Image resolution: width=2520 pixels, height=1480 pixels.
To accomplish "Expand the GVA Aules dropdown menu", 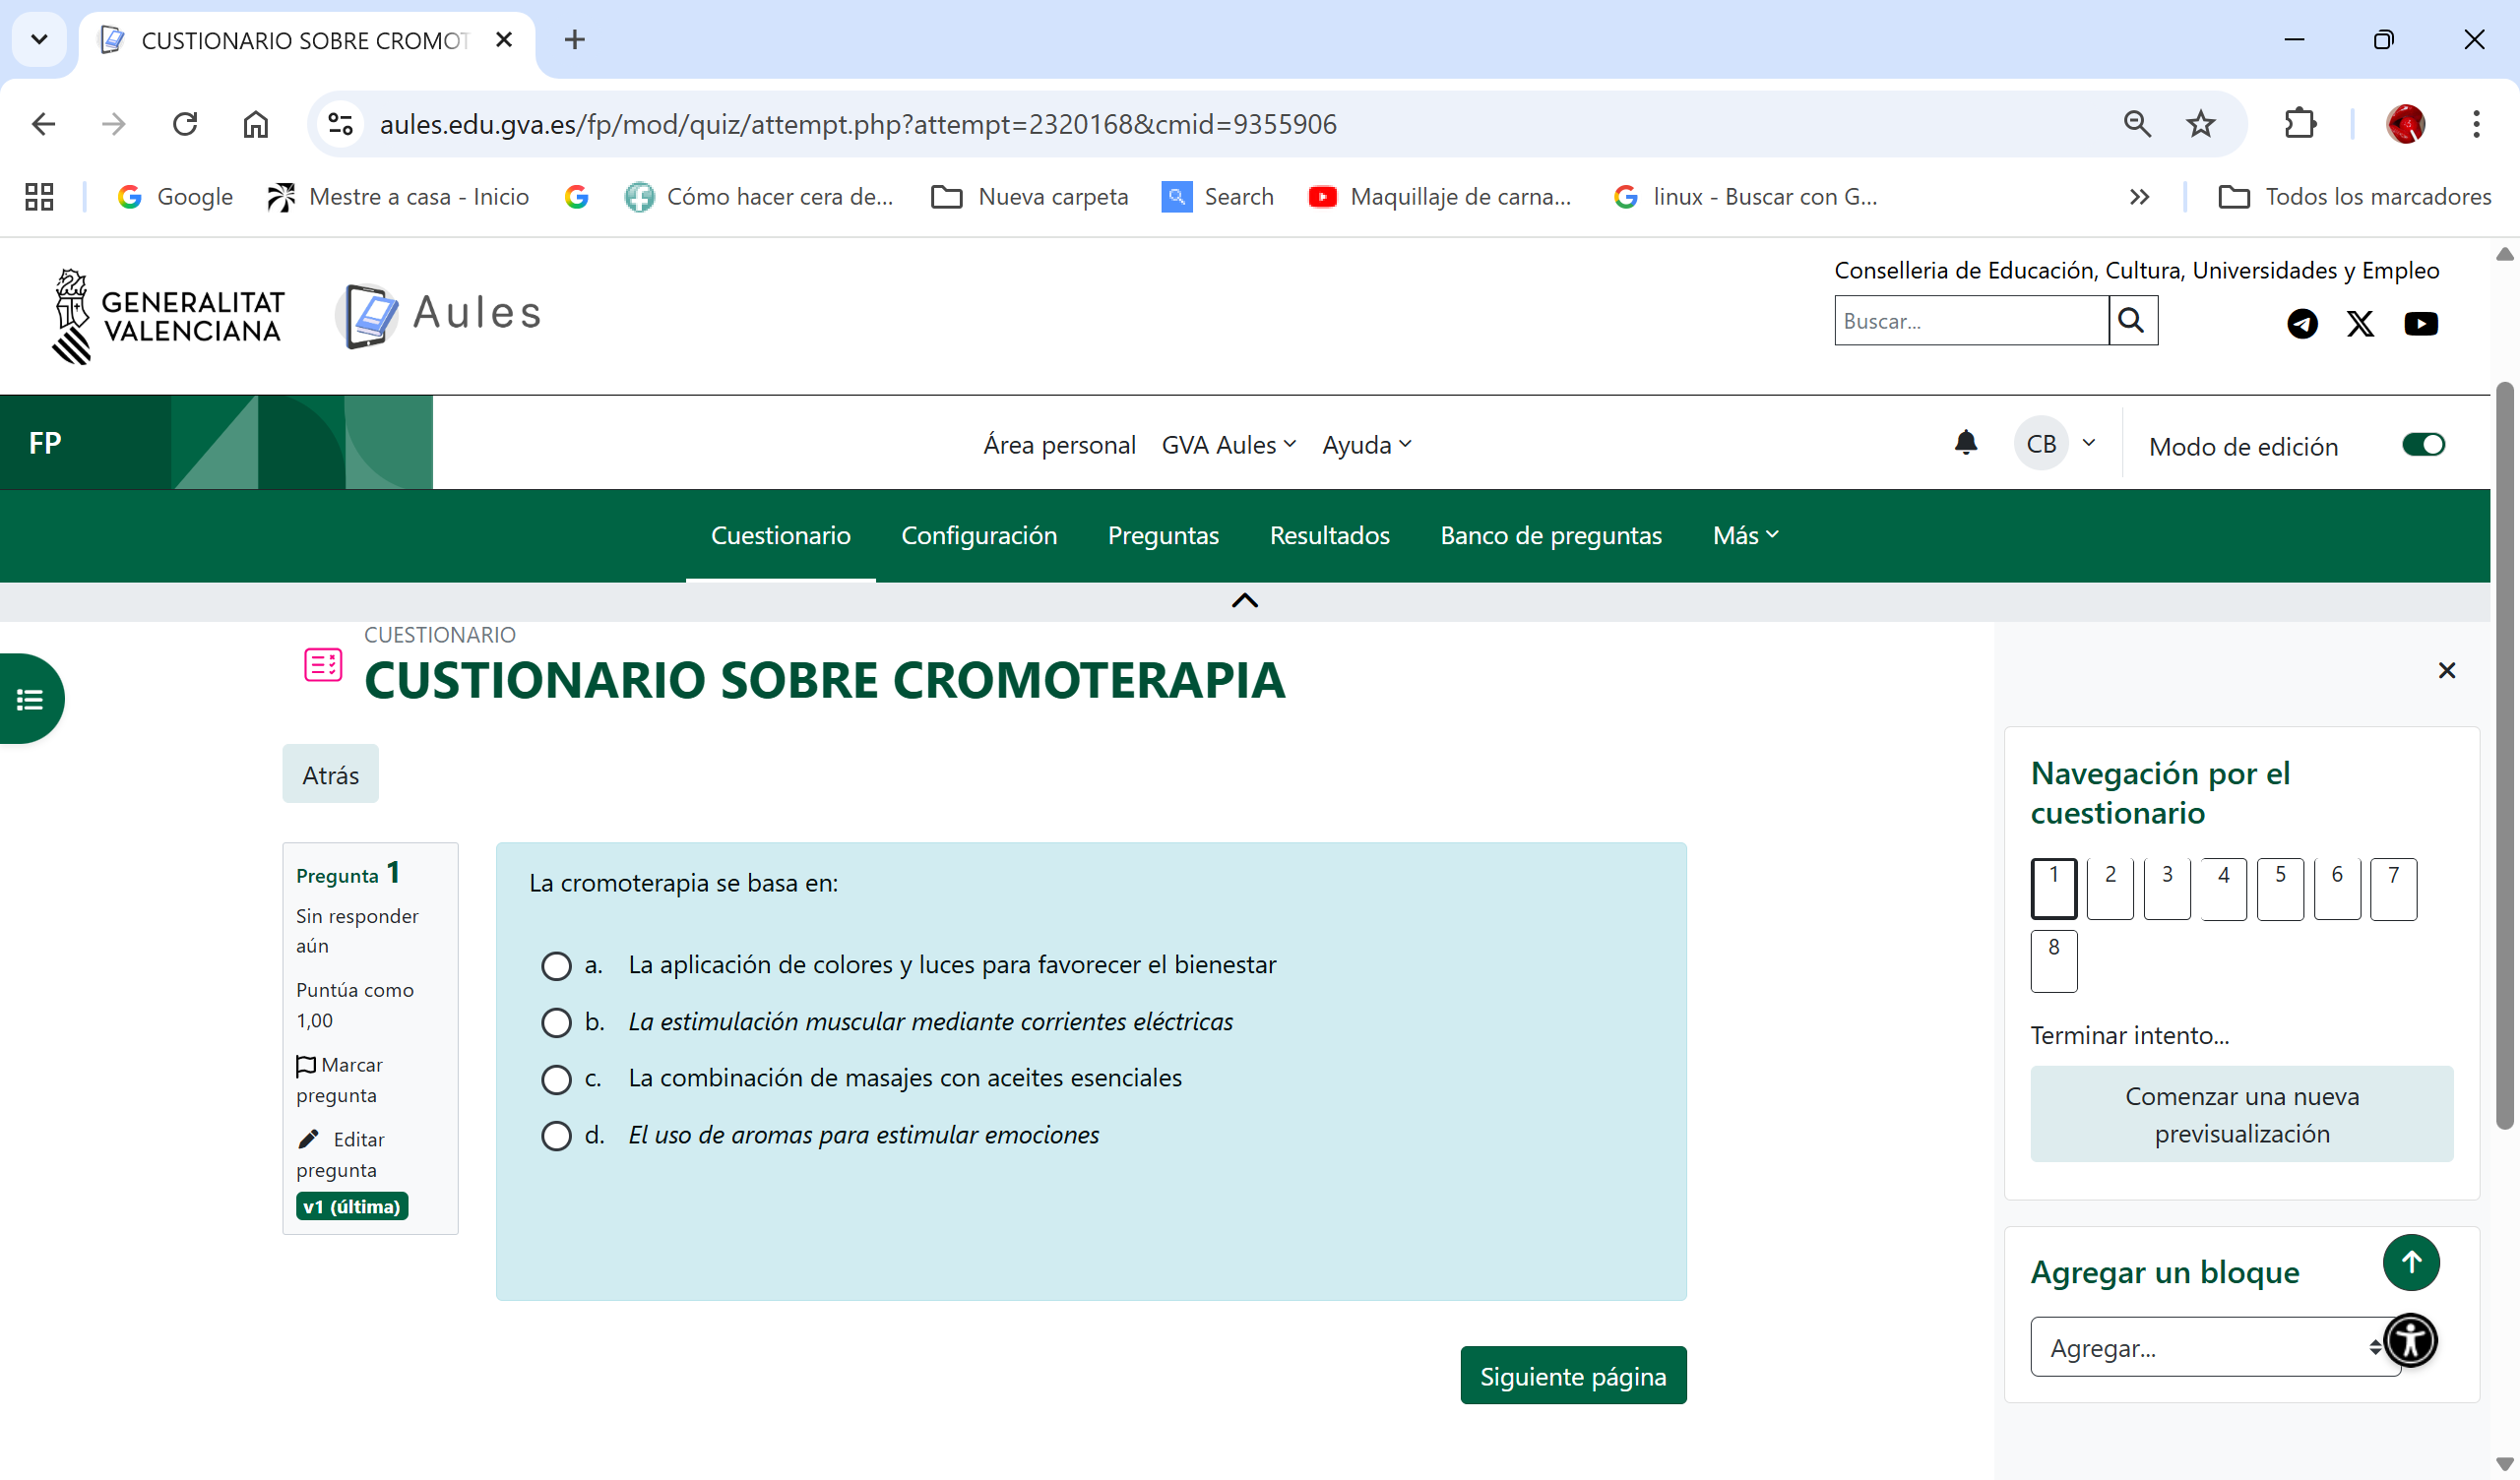I will [x=1228, y=444].
